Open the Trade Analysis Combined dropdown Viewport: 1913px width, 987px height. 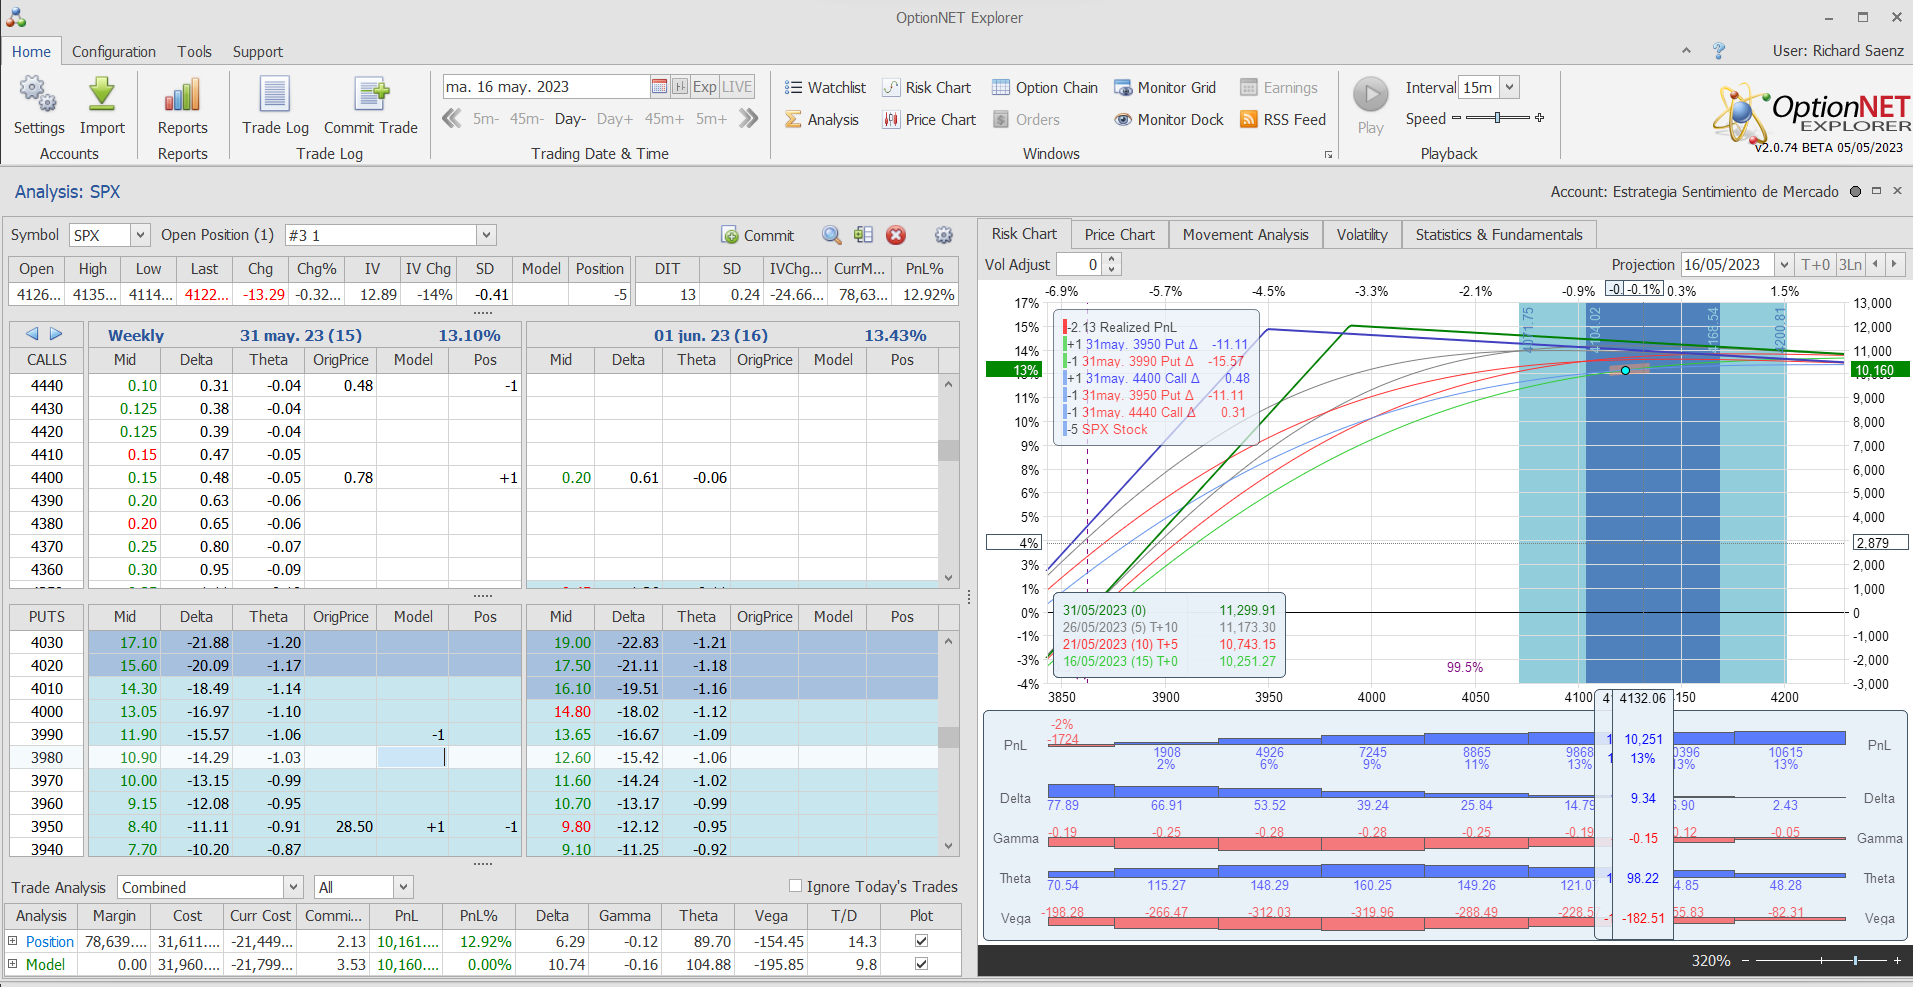click(293, 887)
